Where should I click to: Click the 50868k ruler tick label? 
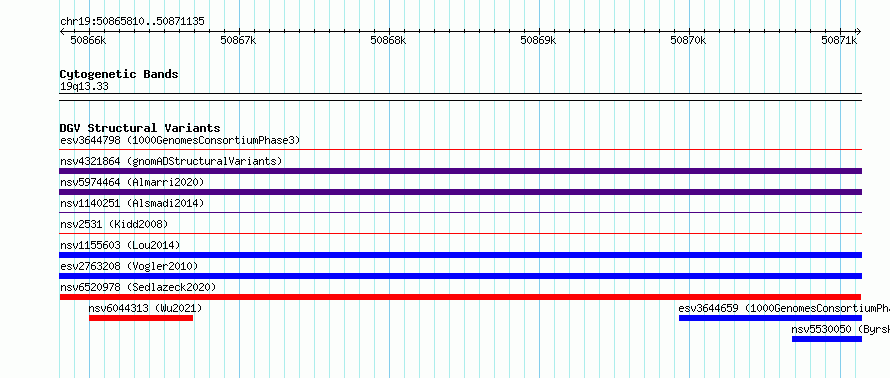(388, 40)
